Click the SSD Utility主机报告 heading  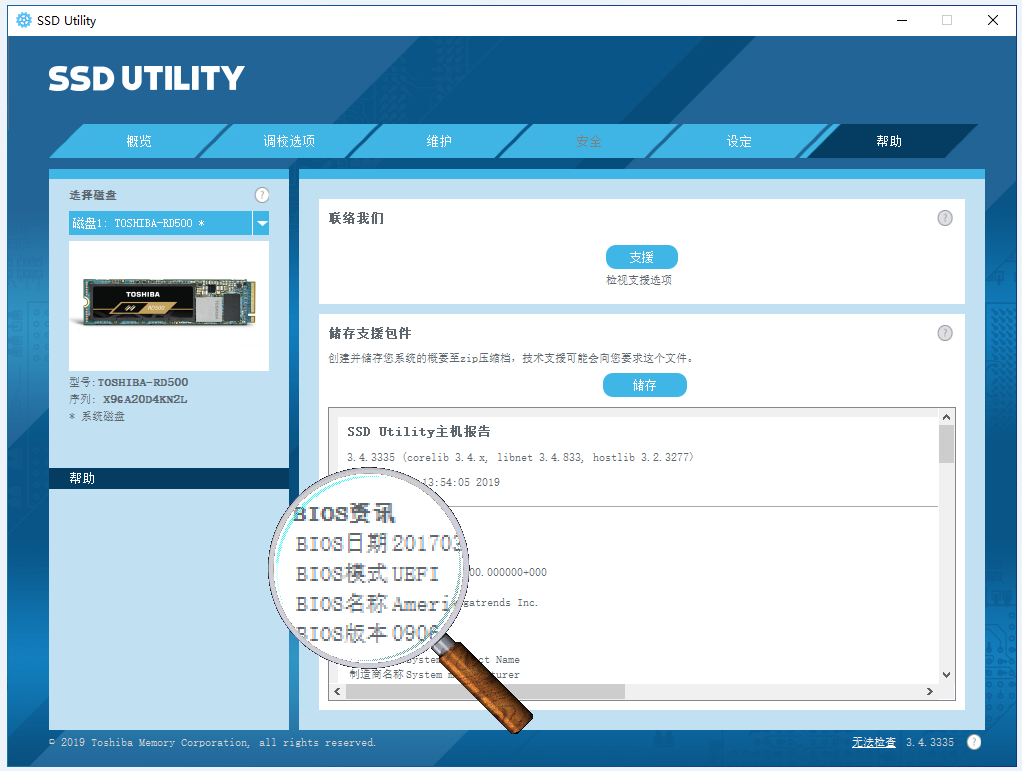[x=418, y=431]
